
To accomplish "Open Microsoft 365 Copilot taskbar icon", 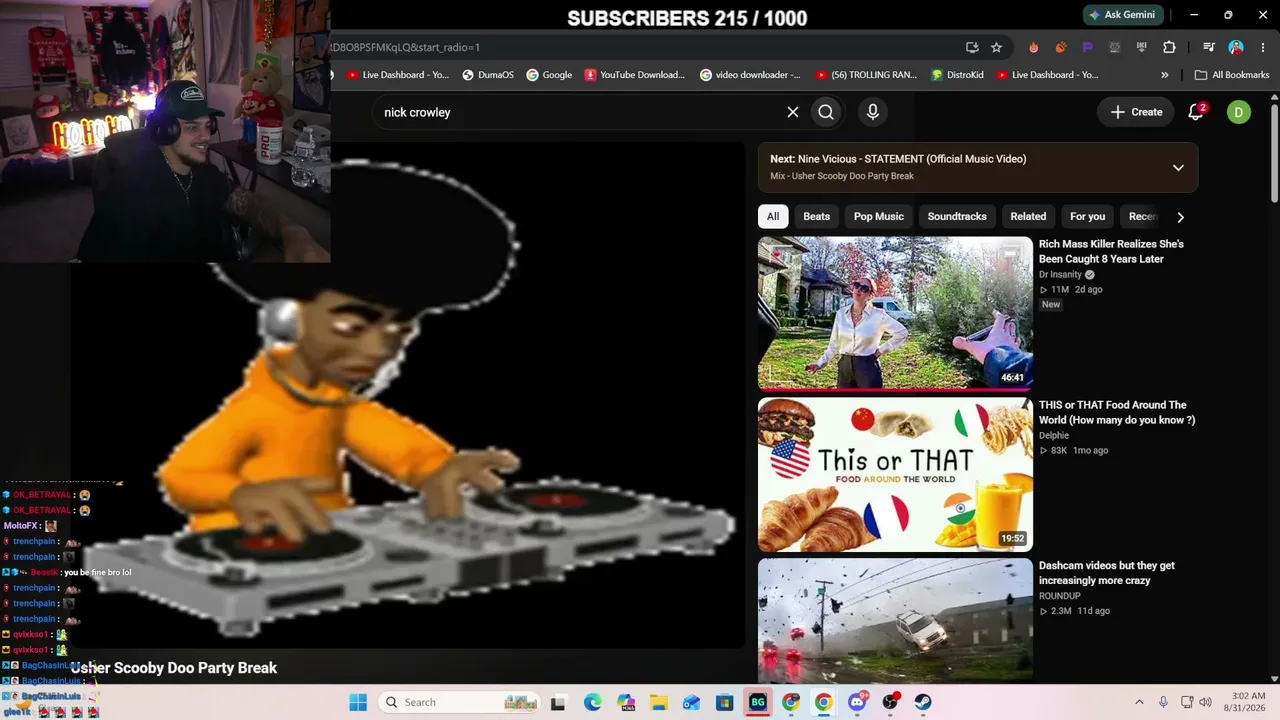I will coord(626,702).
